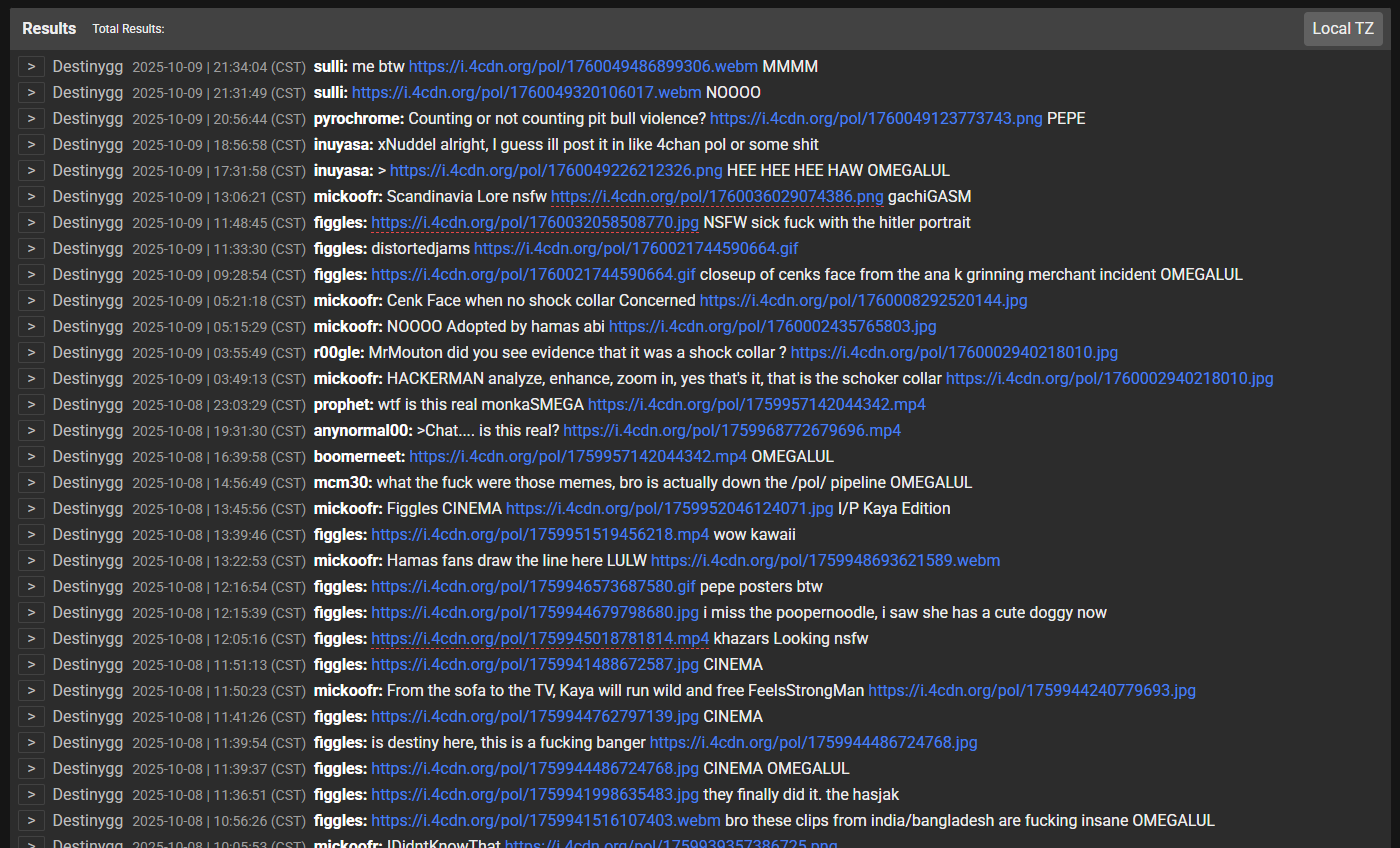
Task: Click the username 'mcm30:'
Action: 342,482
